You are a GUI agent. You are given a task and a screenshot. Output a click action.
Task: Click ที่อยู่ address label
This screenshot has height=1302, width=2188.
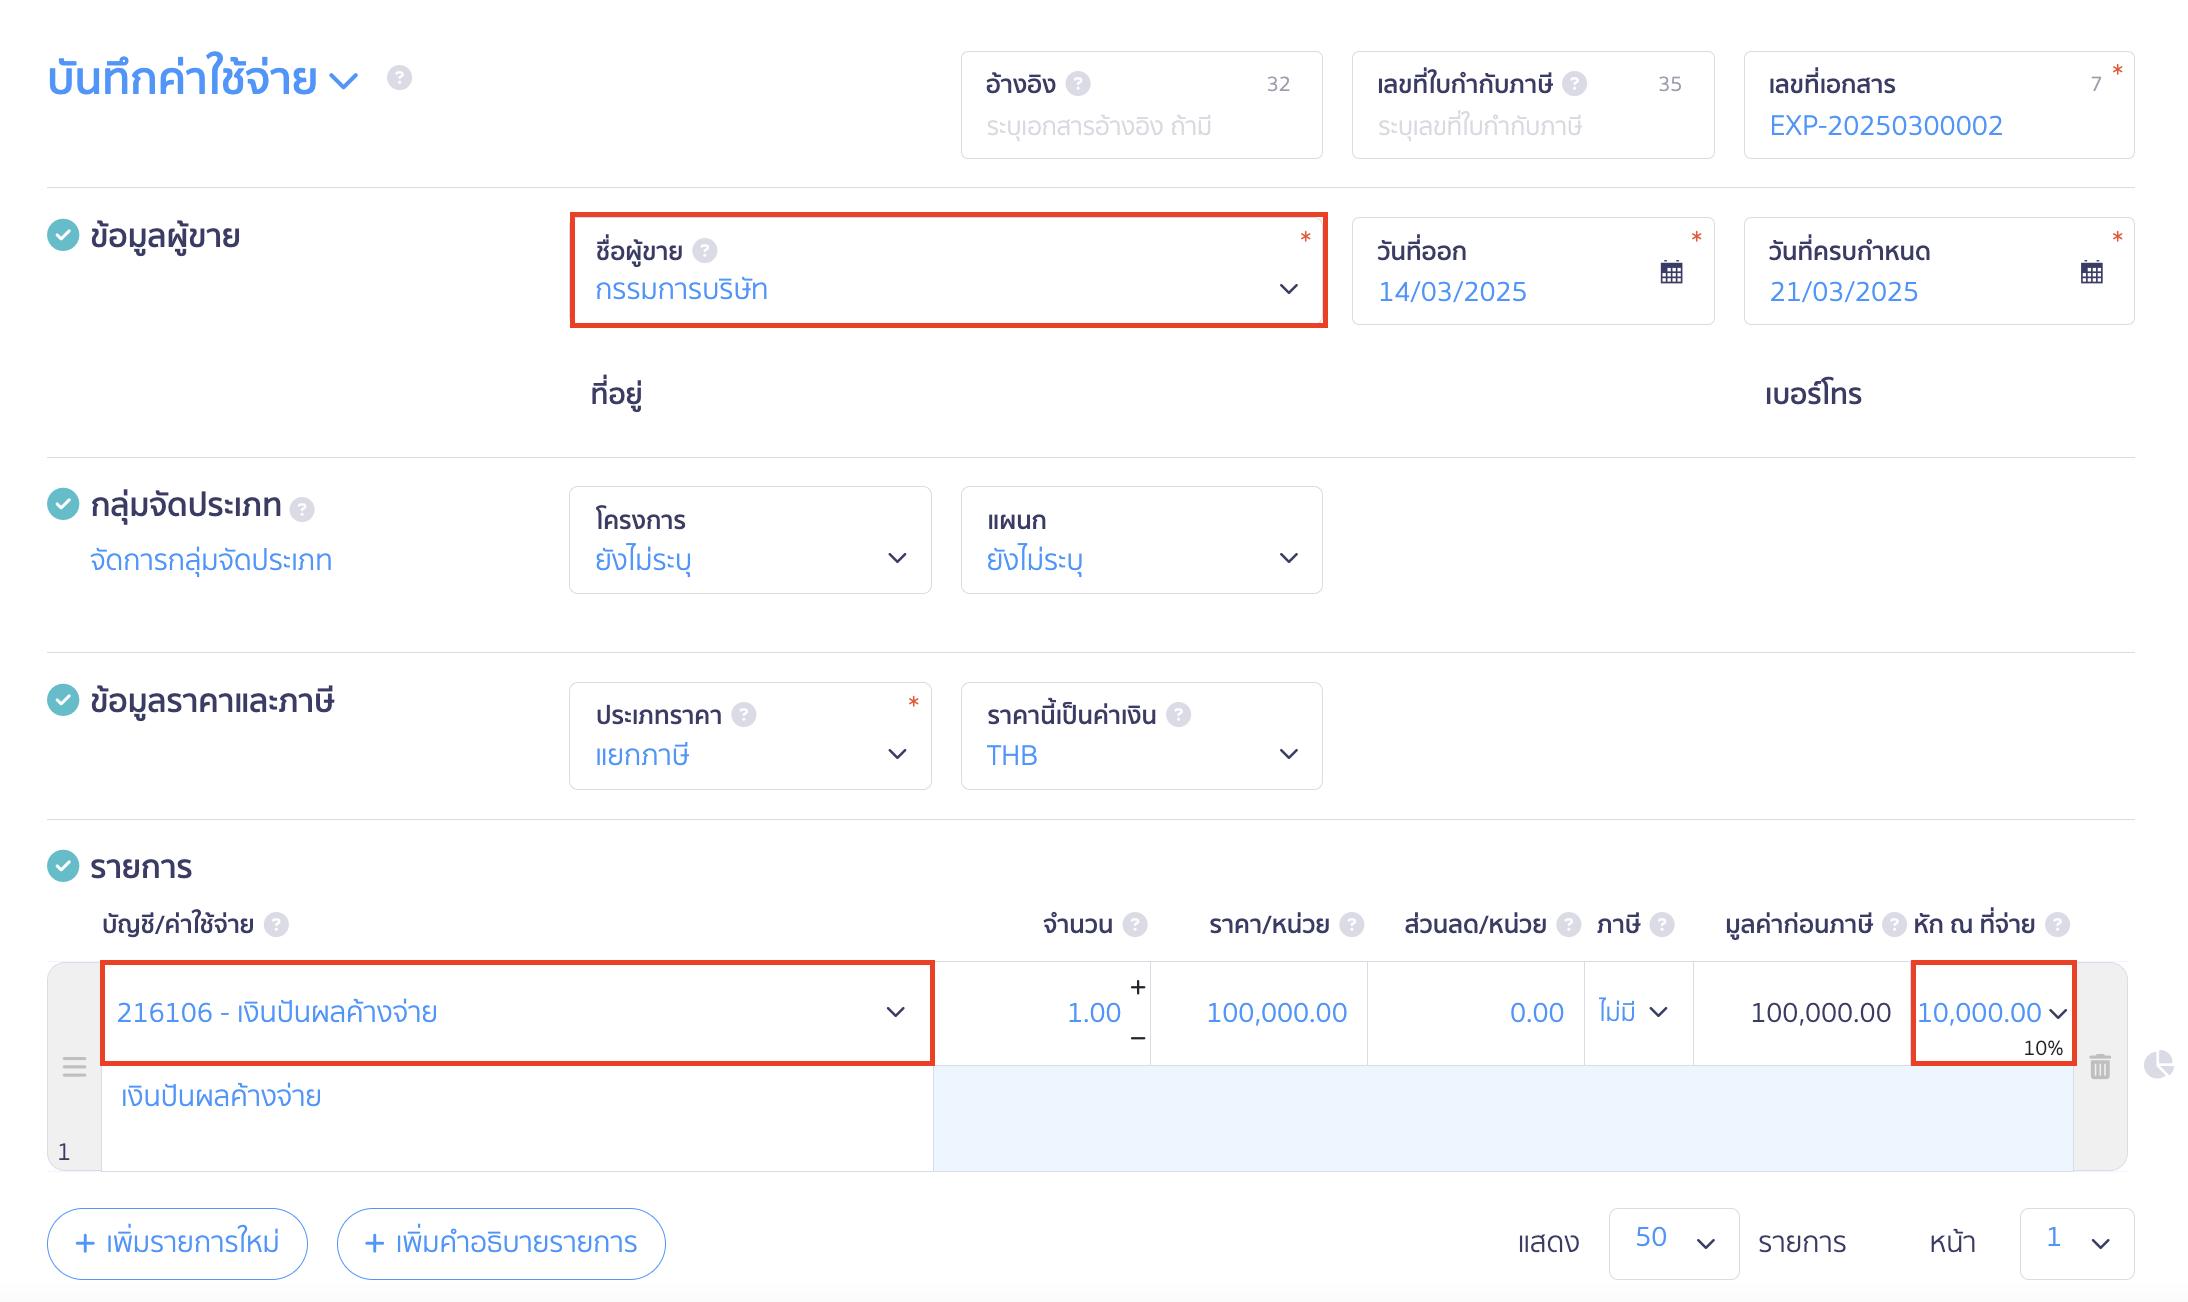[x=616, y=393]
